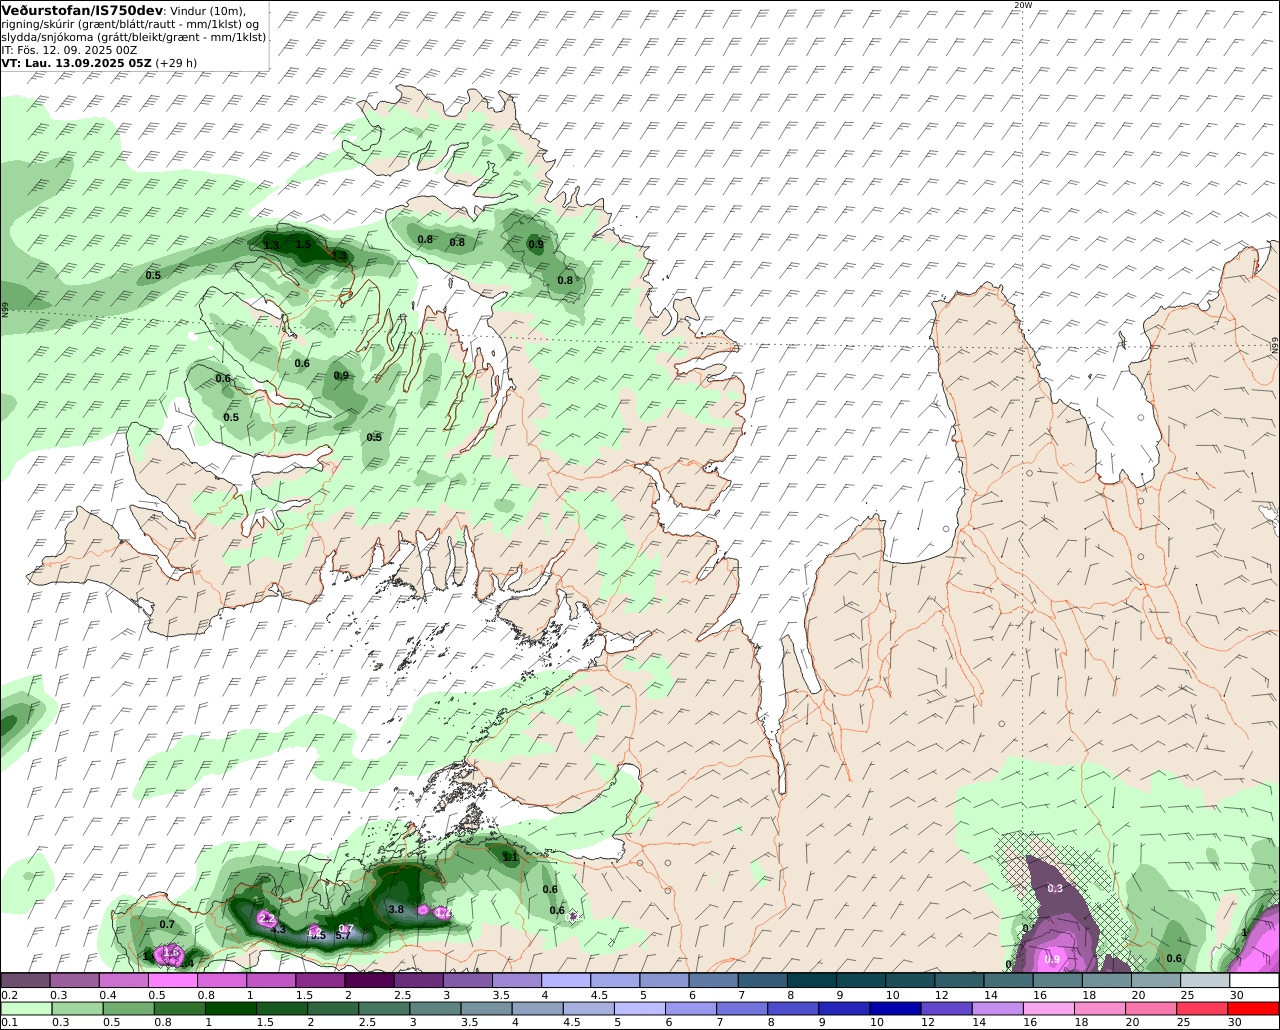Select the VT: Lau. 13.09.2025 05Z line

76,63
